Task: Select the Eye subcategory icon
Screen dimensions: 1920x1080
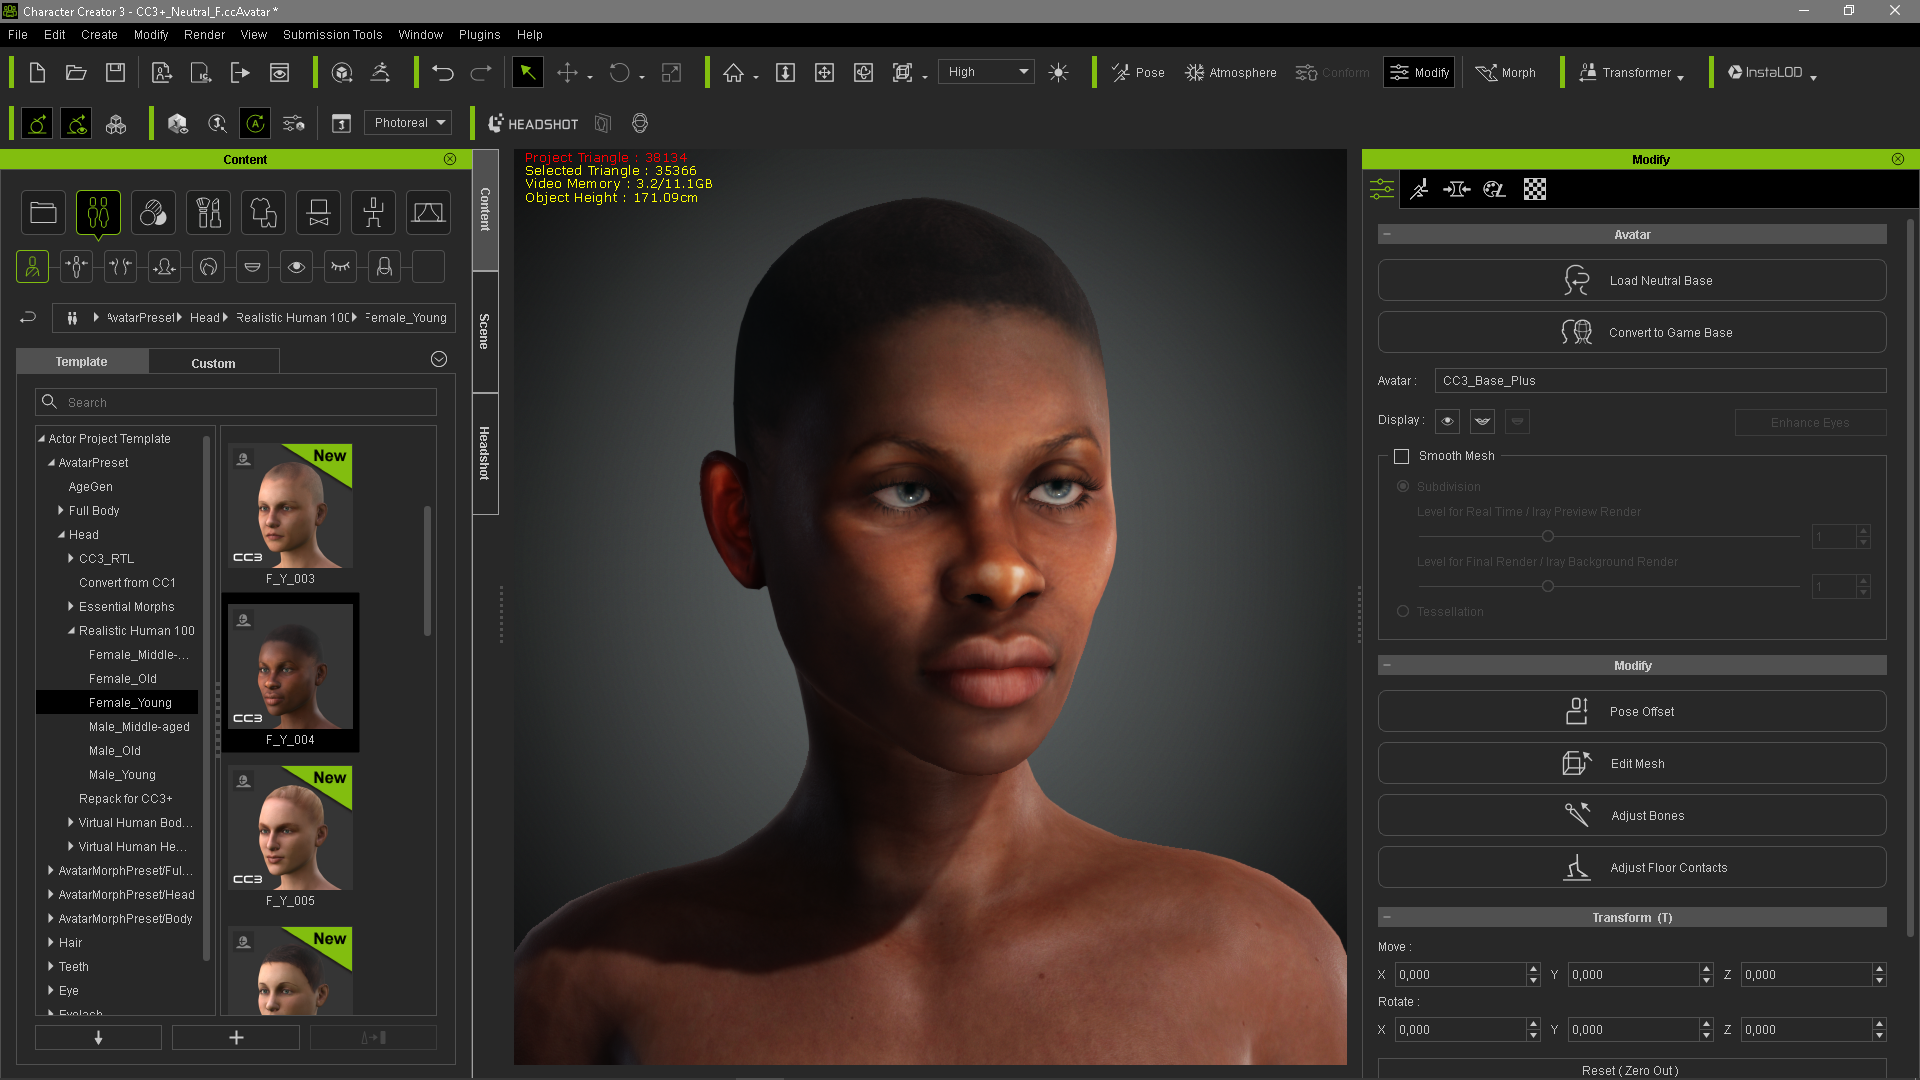Action: click(296, 266)
